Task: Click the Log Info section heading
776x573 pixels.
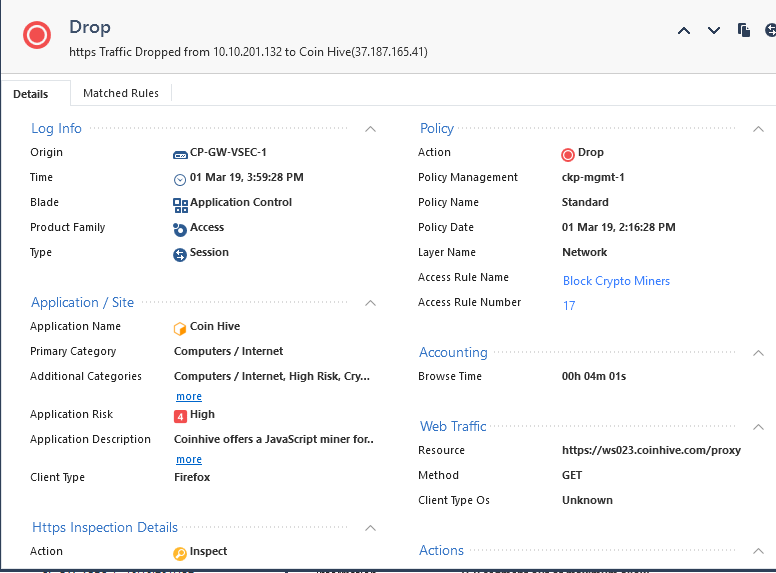Action: click(x=56, y=128)
